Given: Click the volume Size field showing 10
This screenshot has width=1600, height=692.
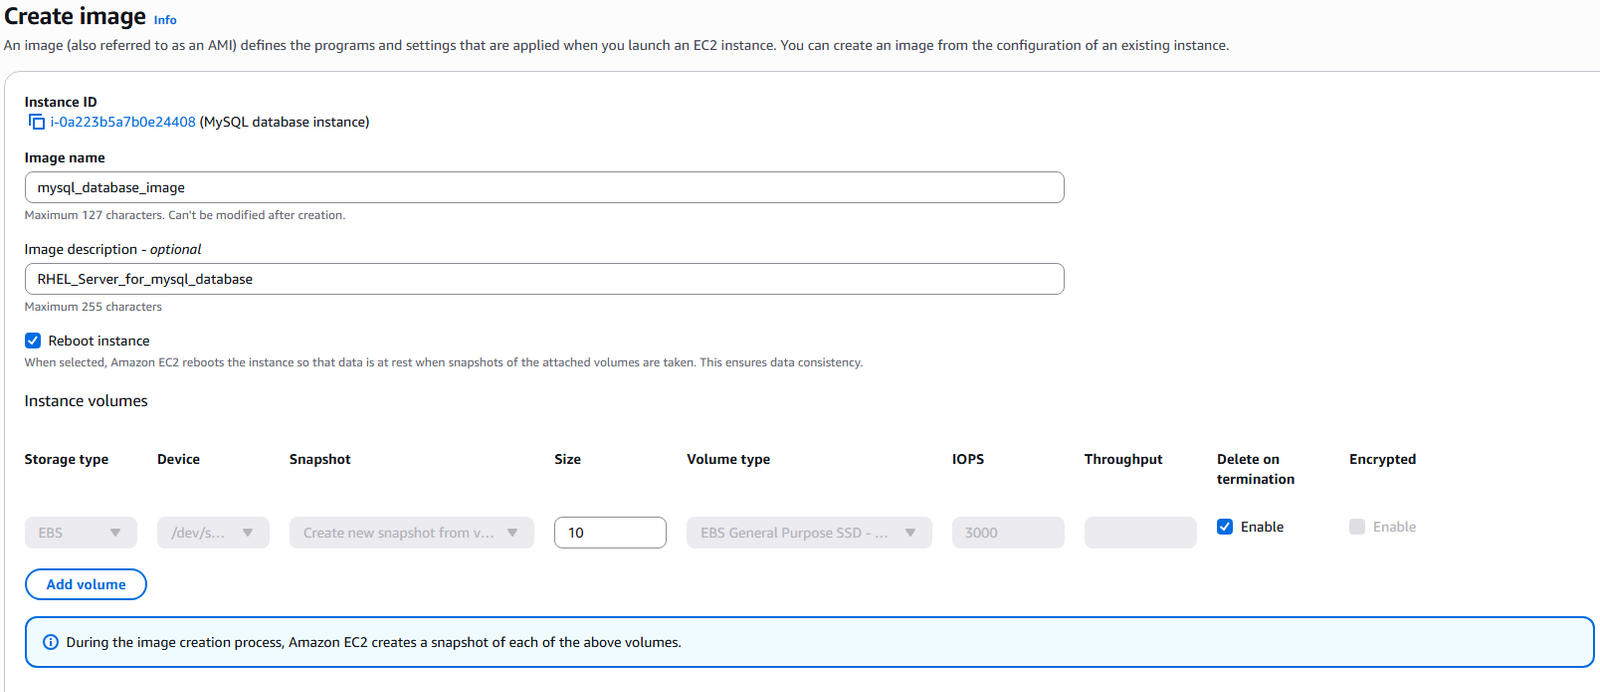Looking at the screenshot, I should (x=610, y=533).
